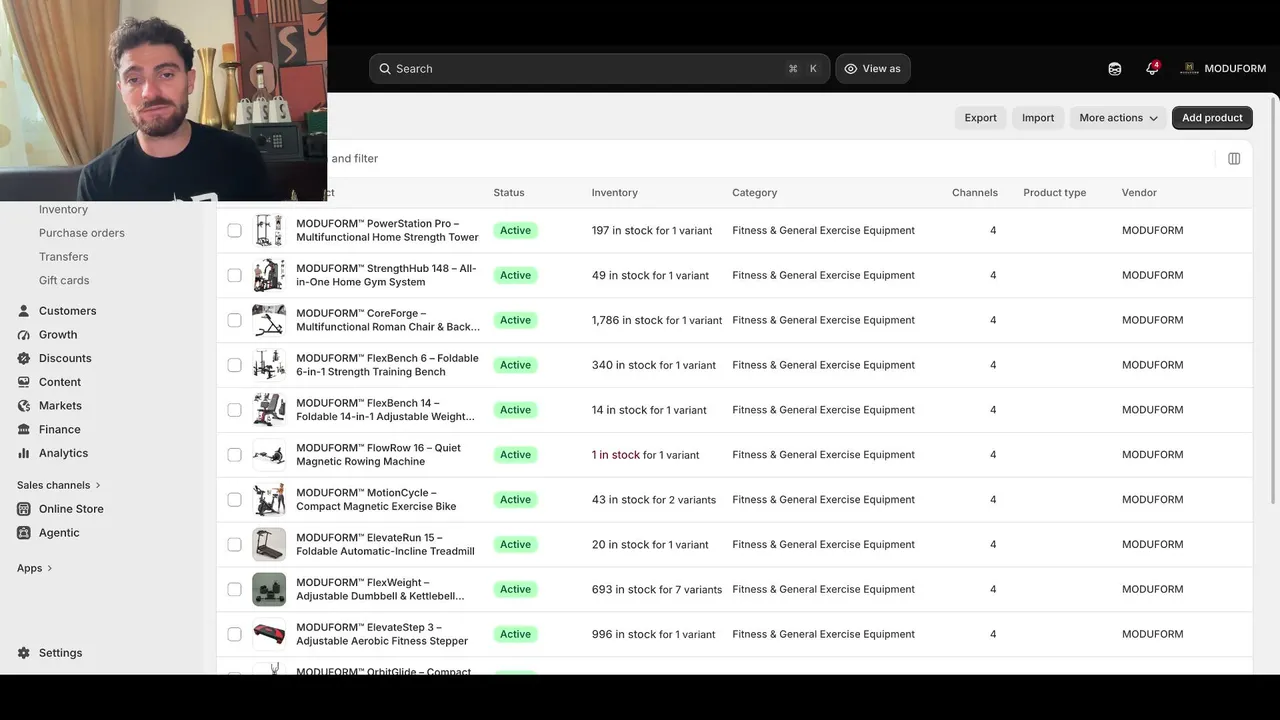Sort by the Inventory column header
Viewport: 1280px width, 720px height.
[x=614, y=193]
